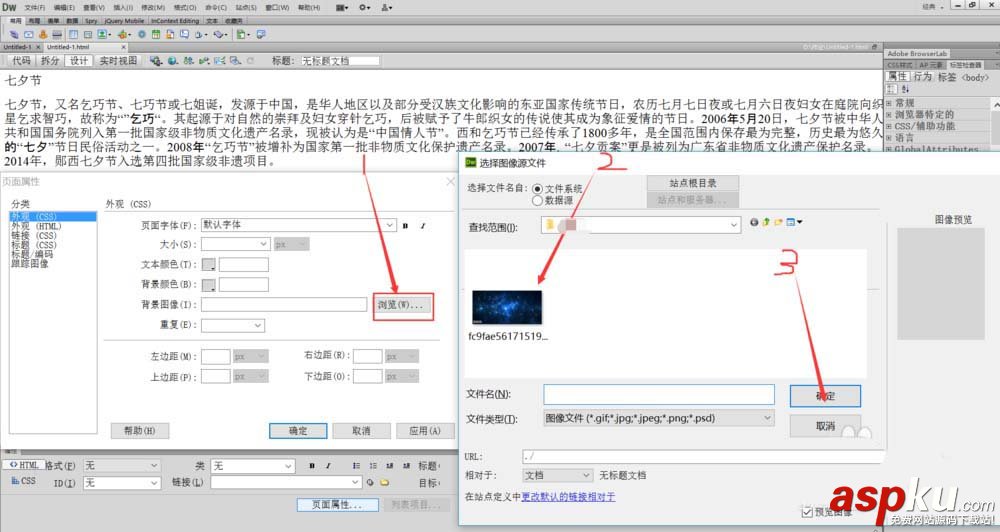Click the 文件名(N) input field
This screenshot has height=532, width=1000.
(659, 394)
